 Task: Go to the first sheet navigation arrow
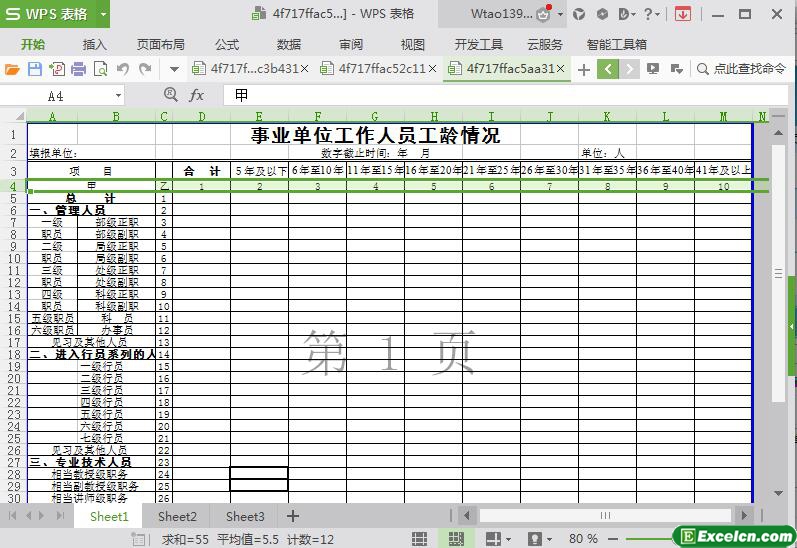pyautogui.click(x=12, y=516)
